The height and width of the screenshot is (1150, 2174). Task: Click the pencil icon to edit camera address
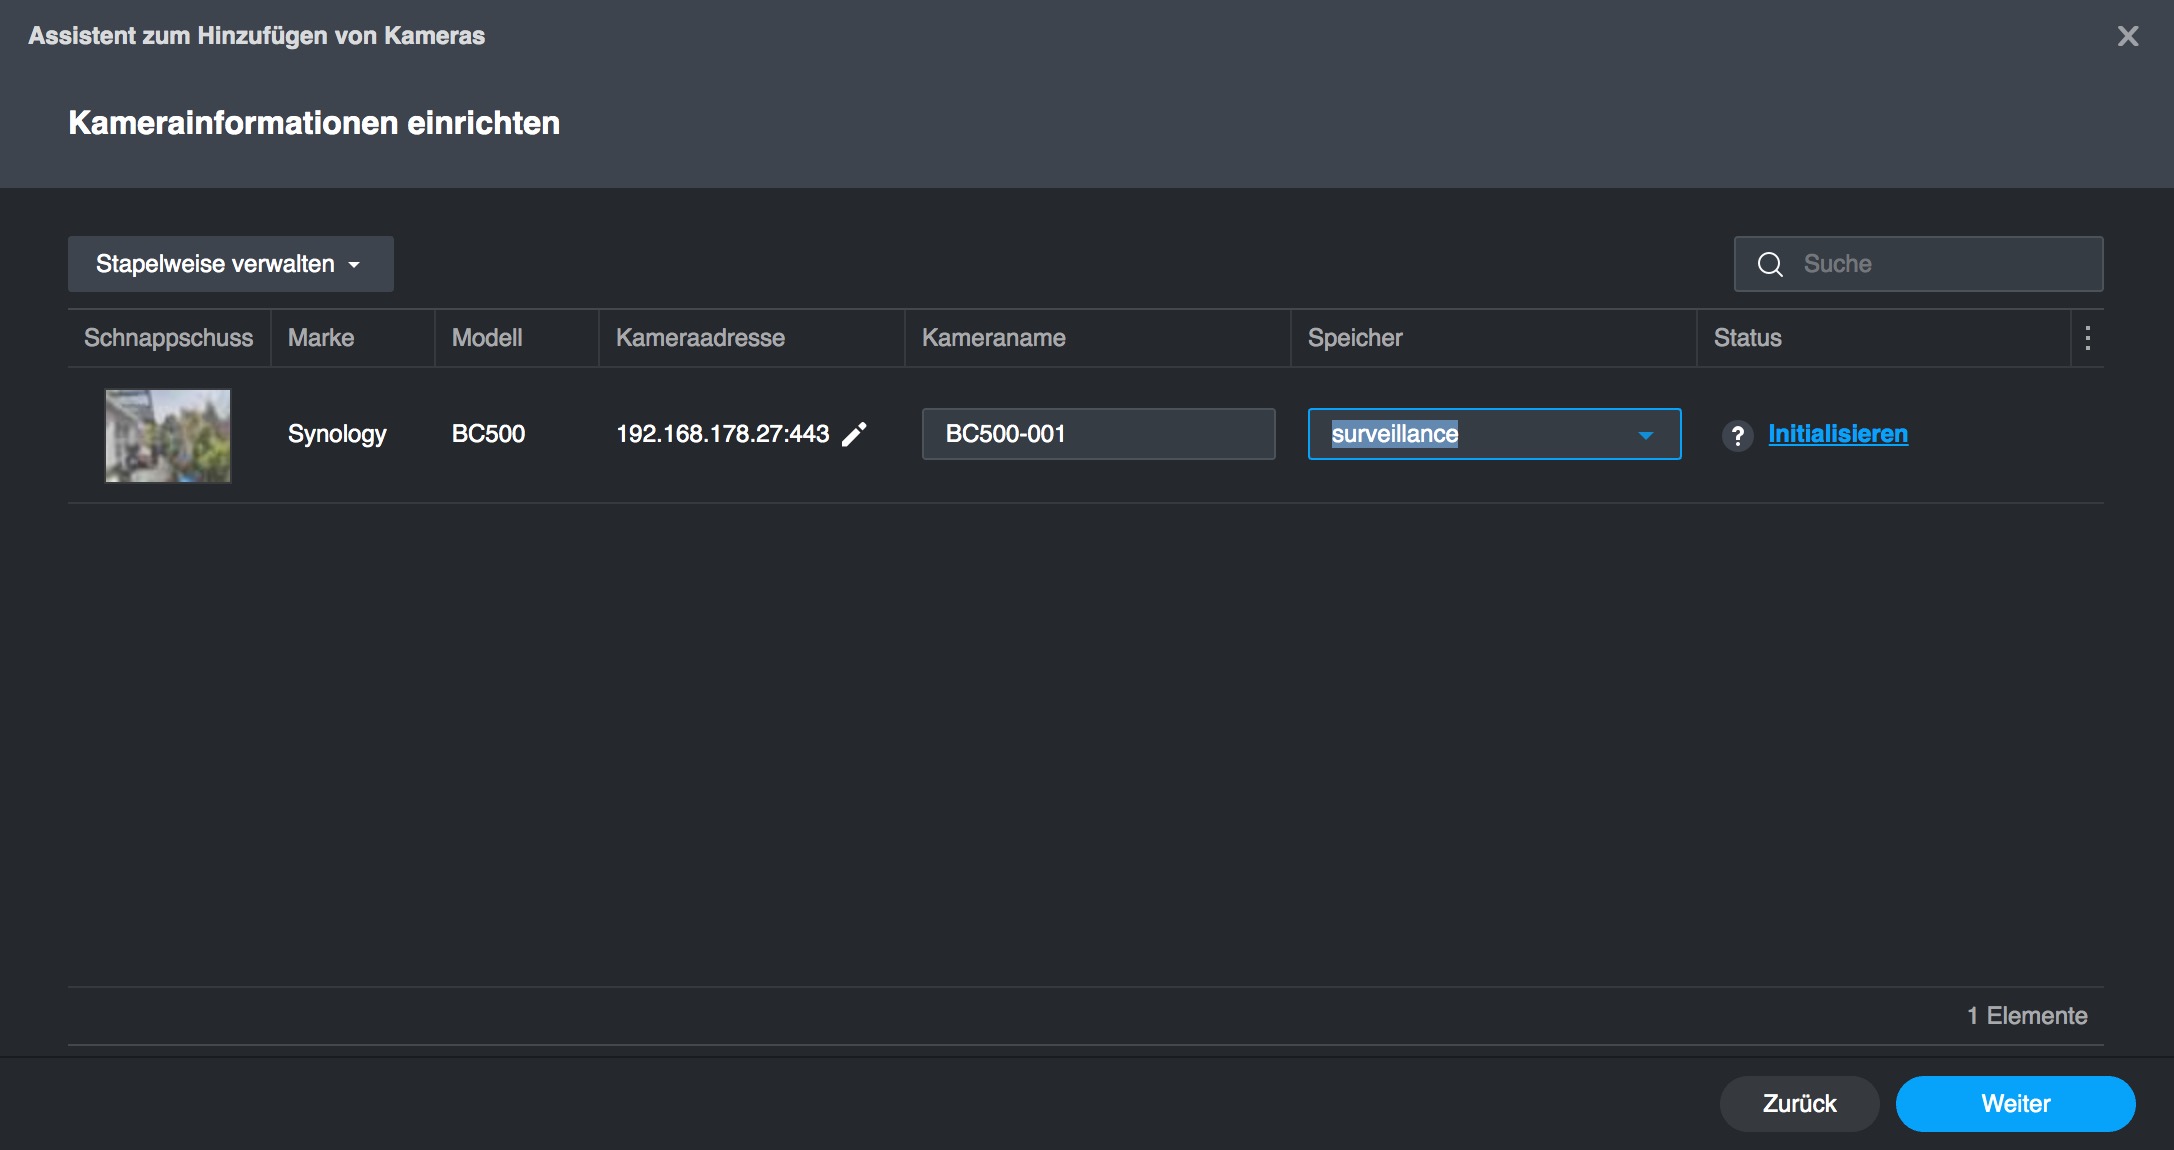click(x=854, y=434)
